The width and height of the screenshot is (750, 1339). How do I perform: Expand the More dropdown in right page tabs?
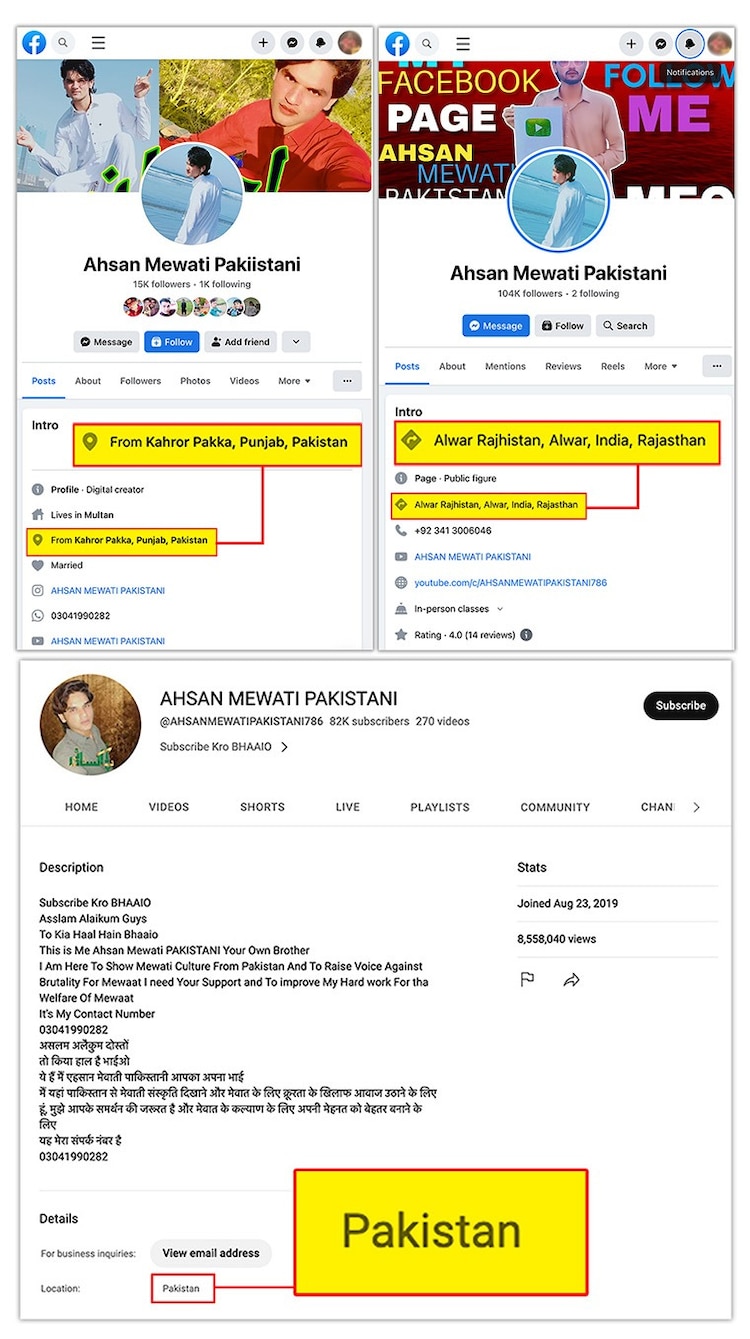click(x=660, y=366)
